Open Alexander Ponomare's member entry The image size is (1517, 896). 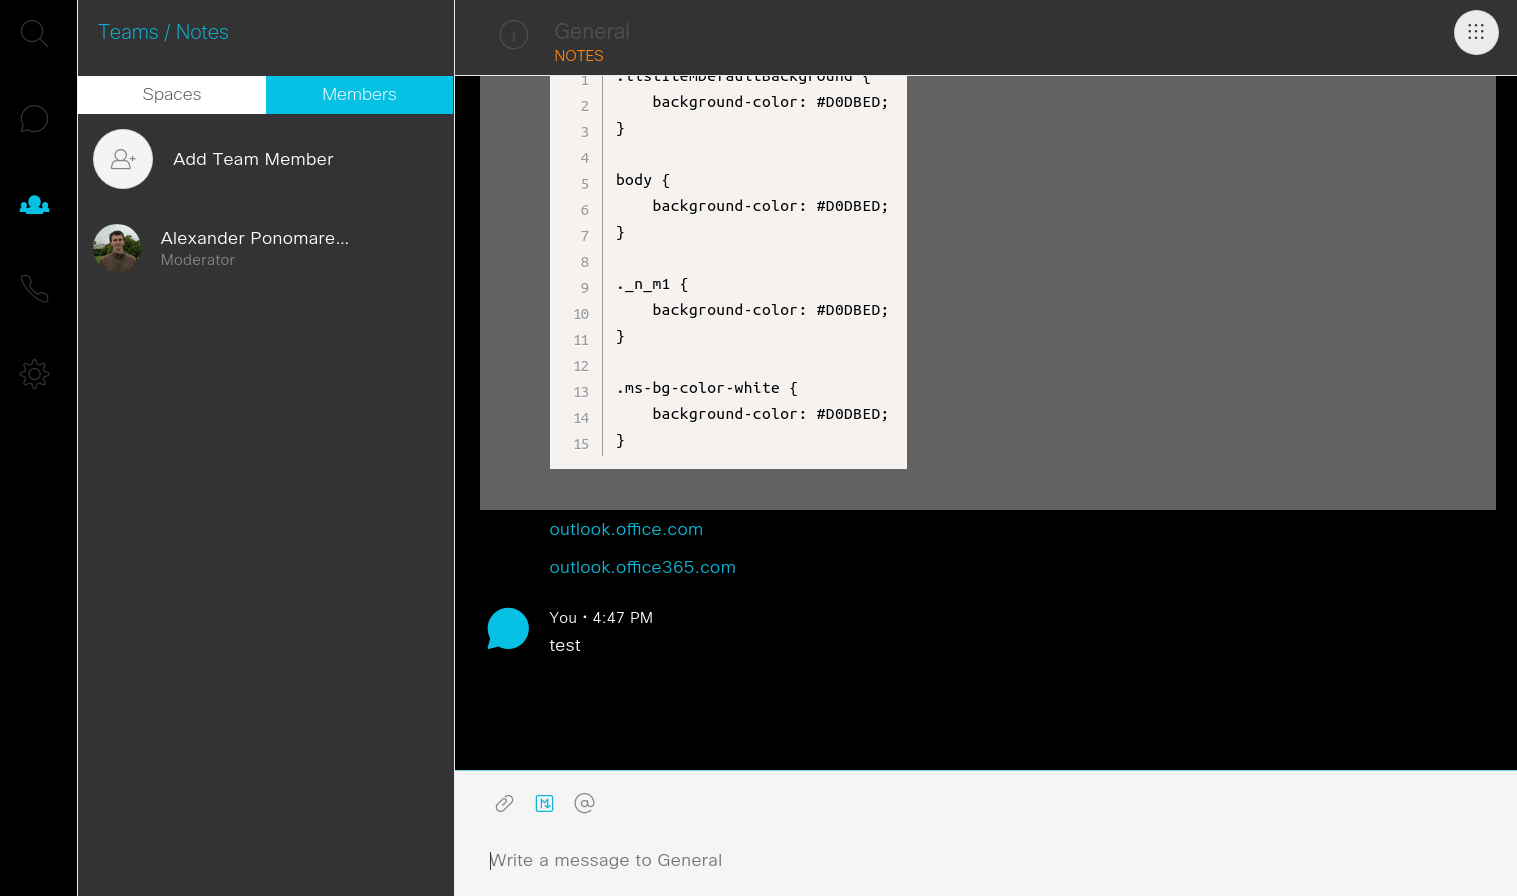(x=254, y=238)
